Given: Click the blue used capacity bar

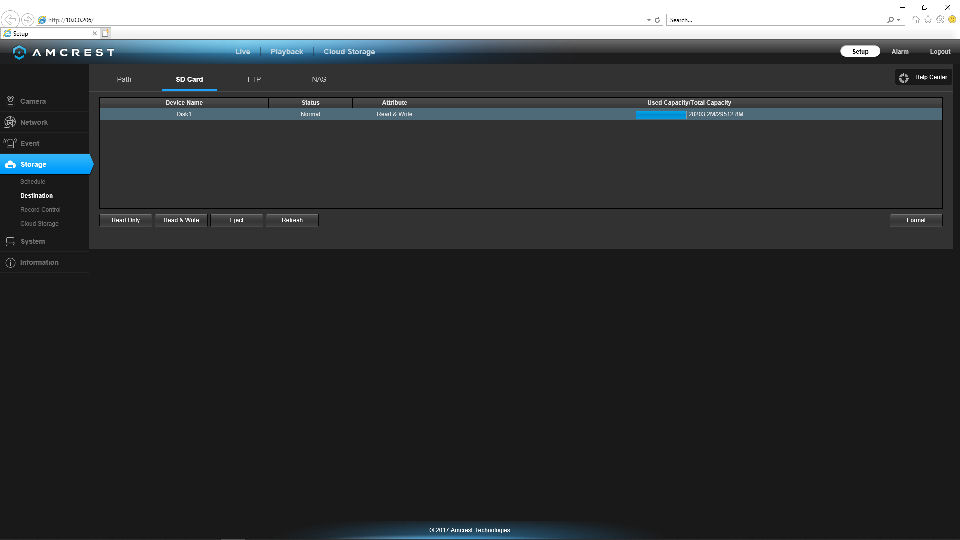Looking at the screenshot, I should tap(661, 114).
